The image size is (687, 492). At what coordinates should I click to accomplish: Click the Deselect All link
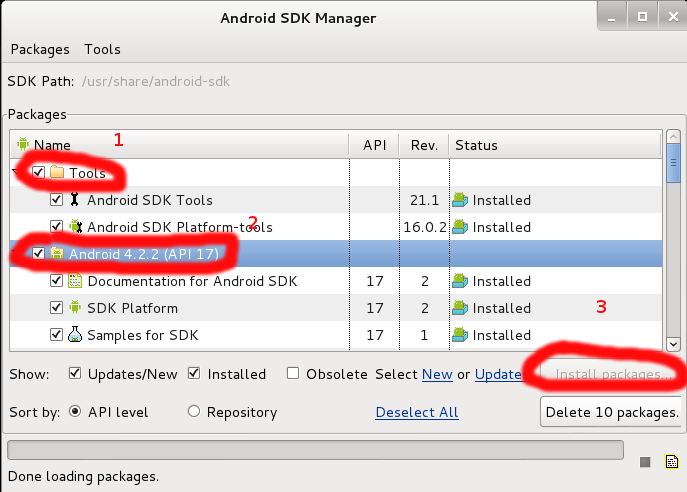[417, 412]
